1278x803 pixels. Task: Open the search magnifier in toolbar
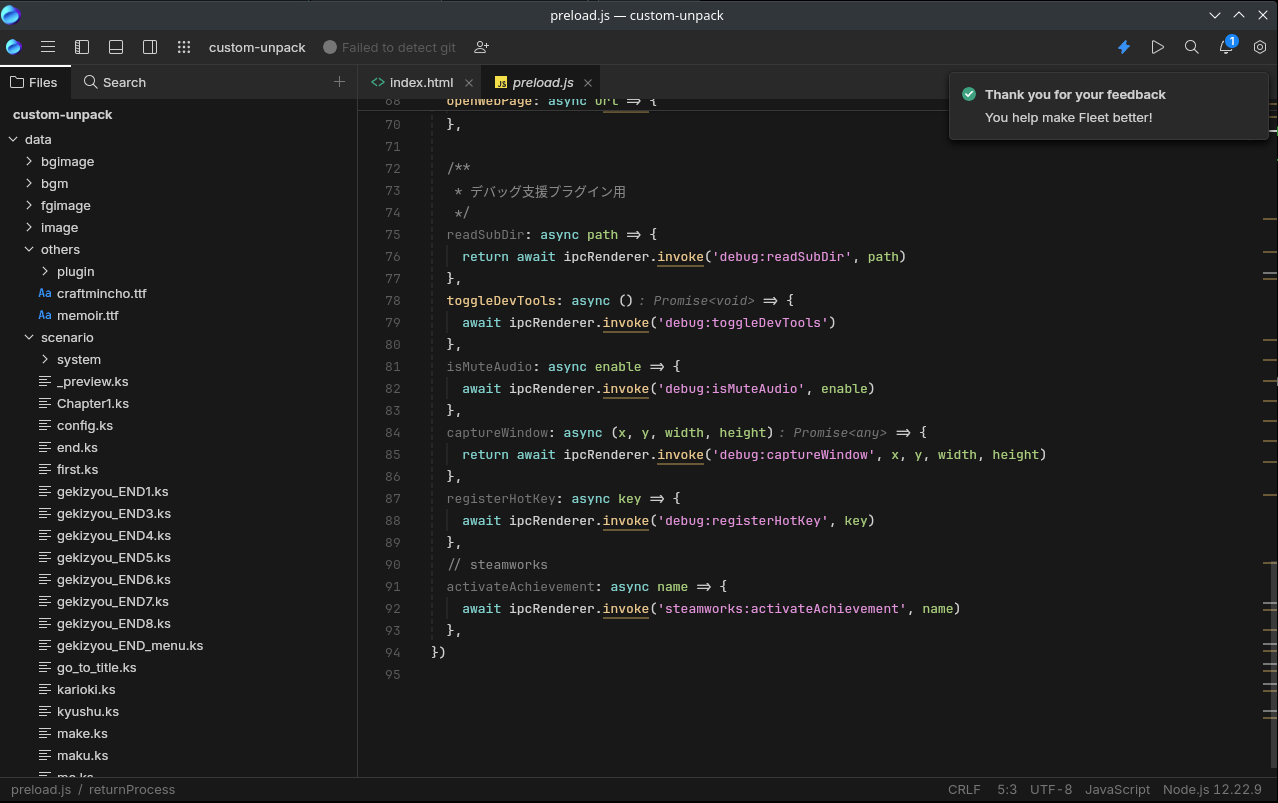tap(1192, 47)
